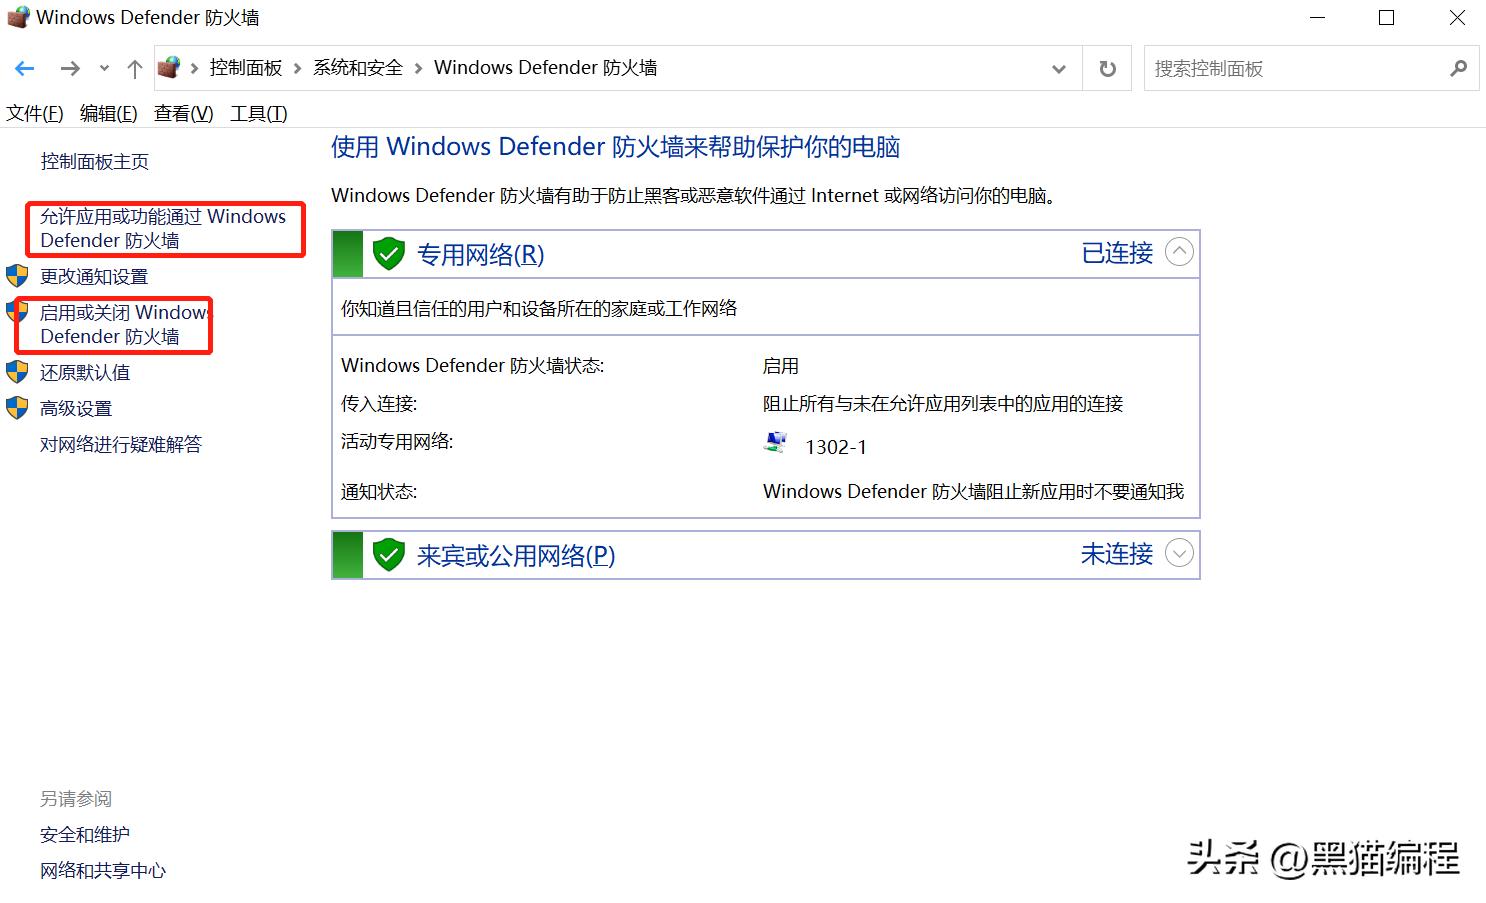Click the computer icon beside 1302-1
This screenshot has width=1486, height=903.
(x=776, y=443)
